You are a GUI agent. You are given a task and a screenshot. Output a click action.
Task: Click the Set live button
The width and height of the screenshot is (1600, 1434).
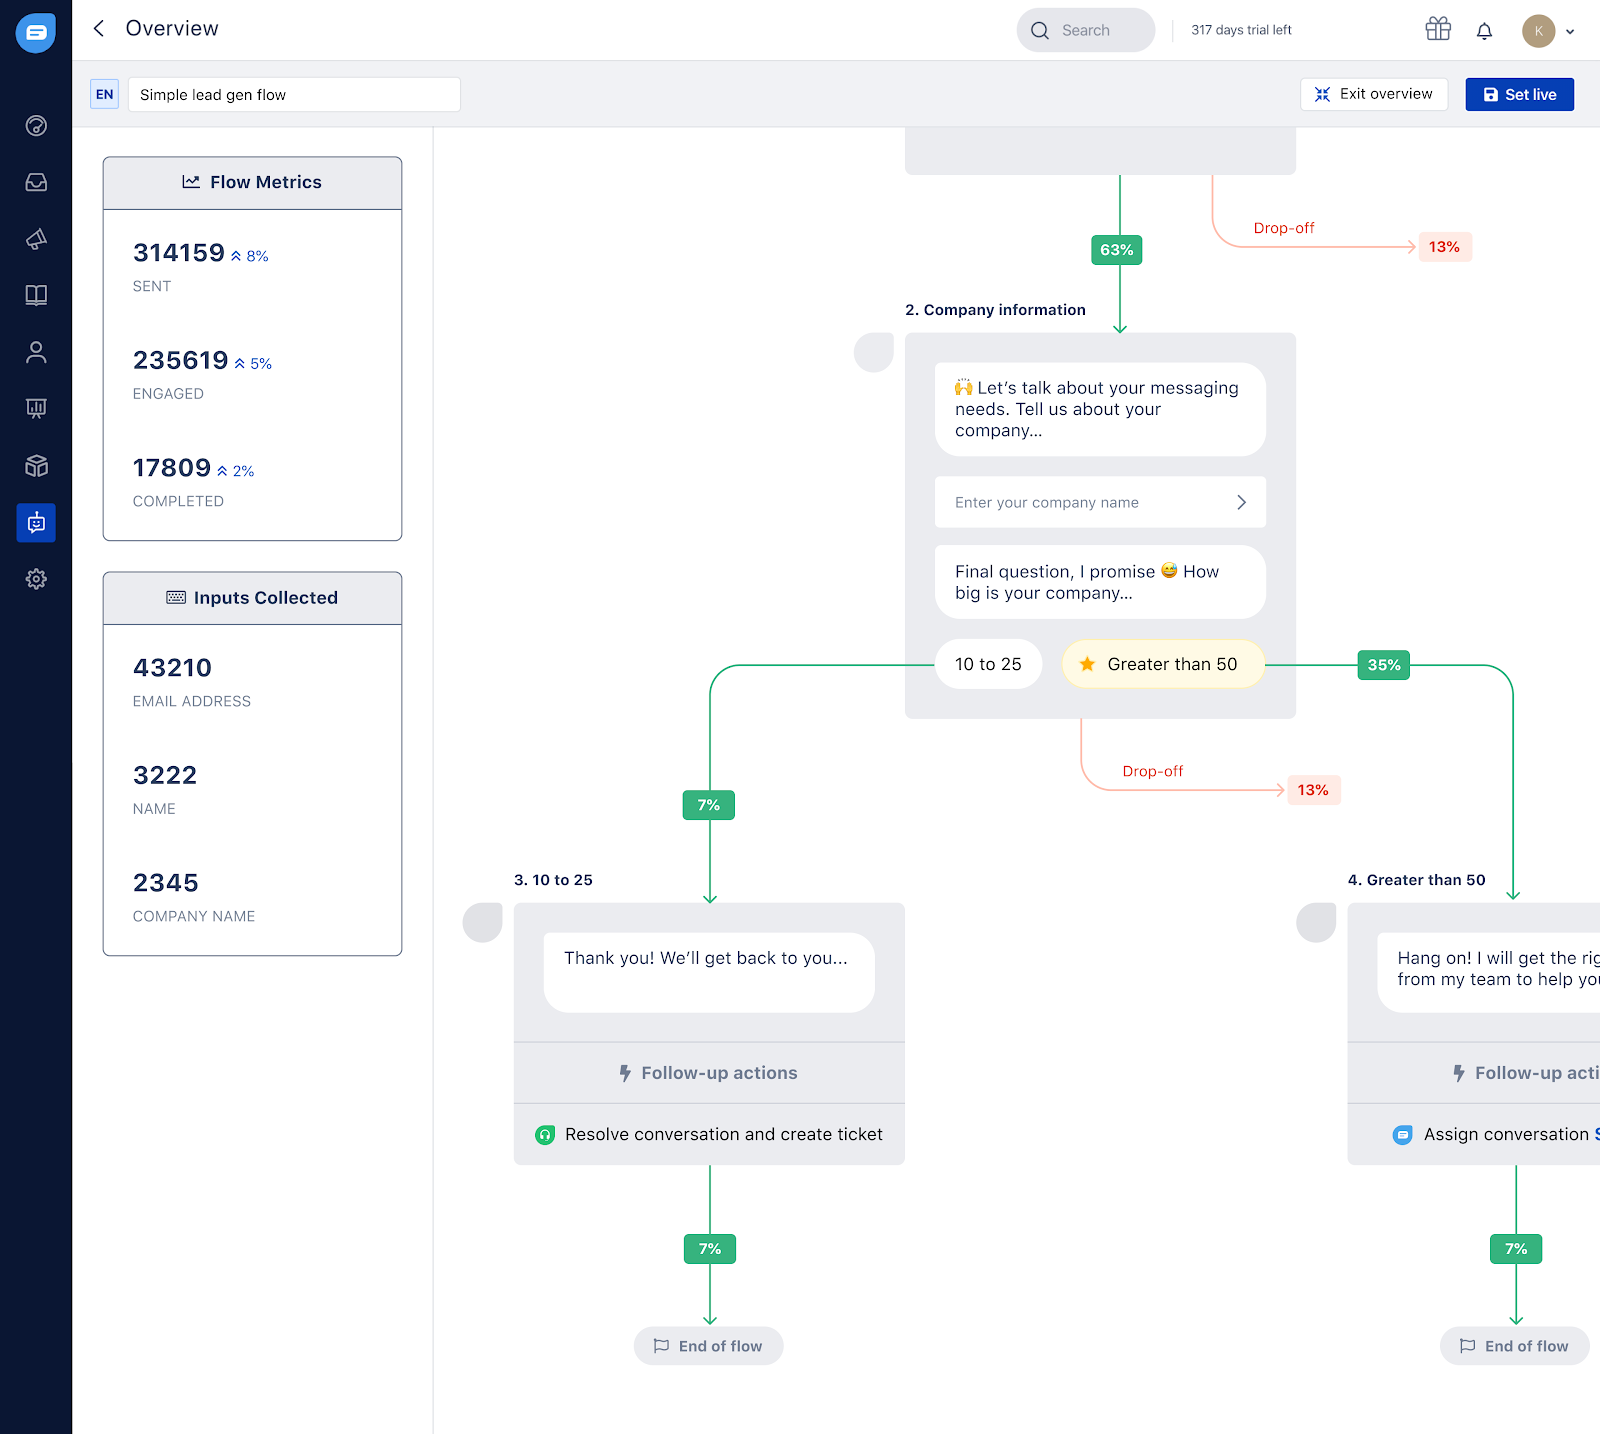click(x=1519, y=94)
